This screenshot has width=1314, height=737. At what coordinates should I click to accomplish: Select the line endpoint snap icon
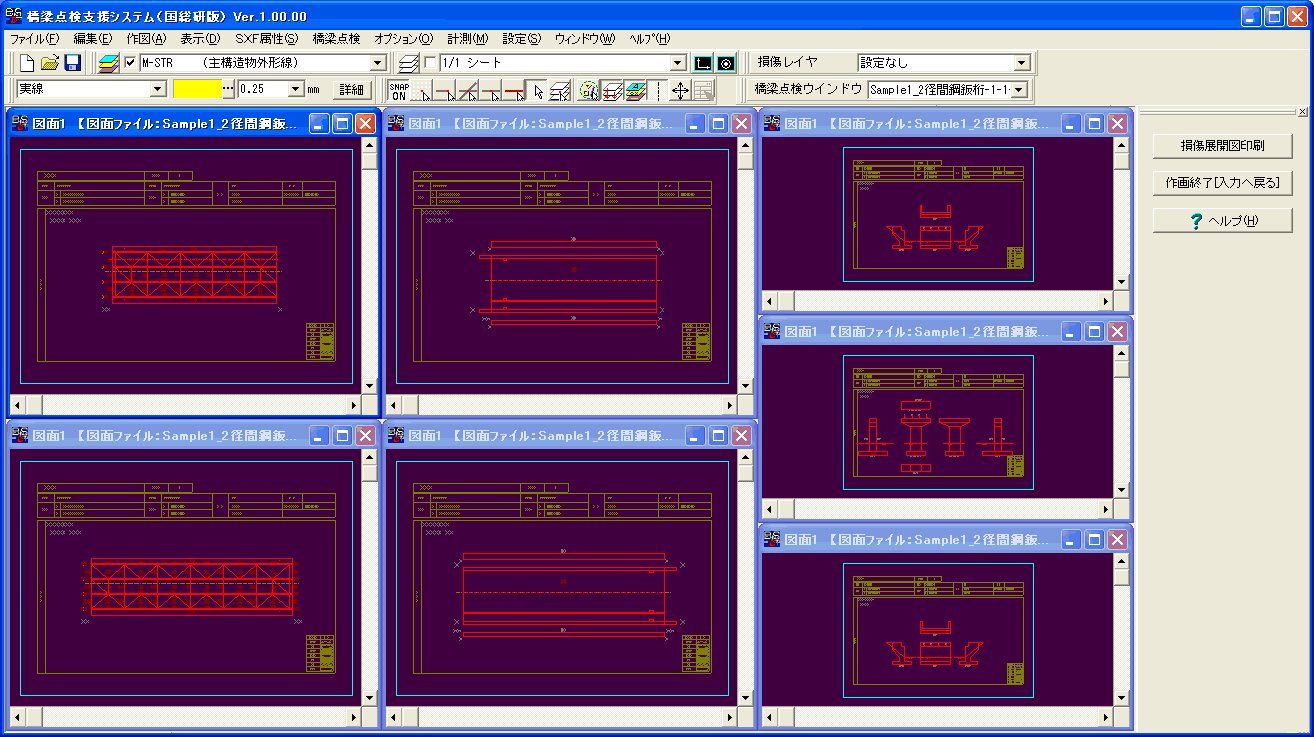445,90
